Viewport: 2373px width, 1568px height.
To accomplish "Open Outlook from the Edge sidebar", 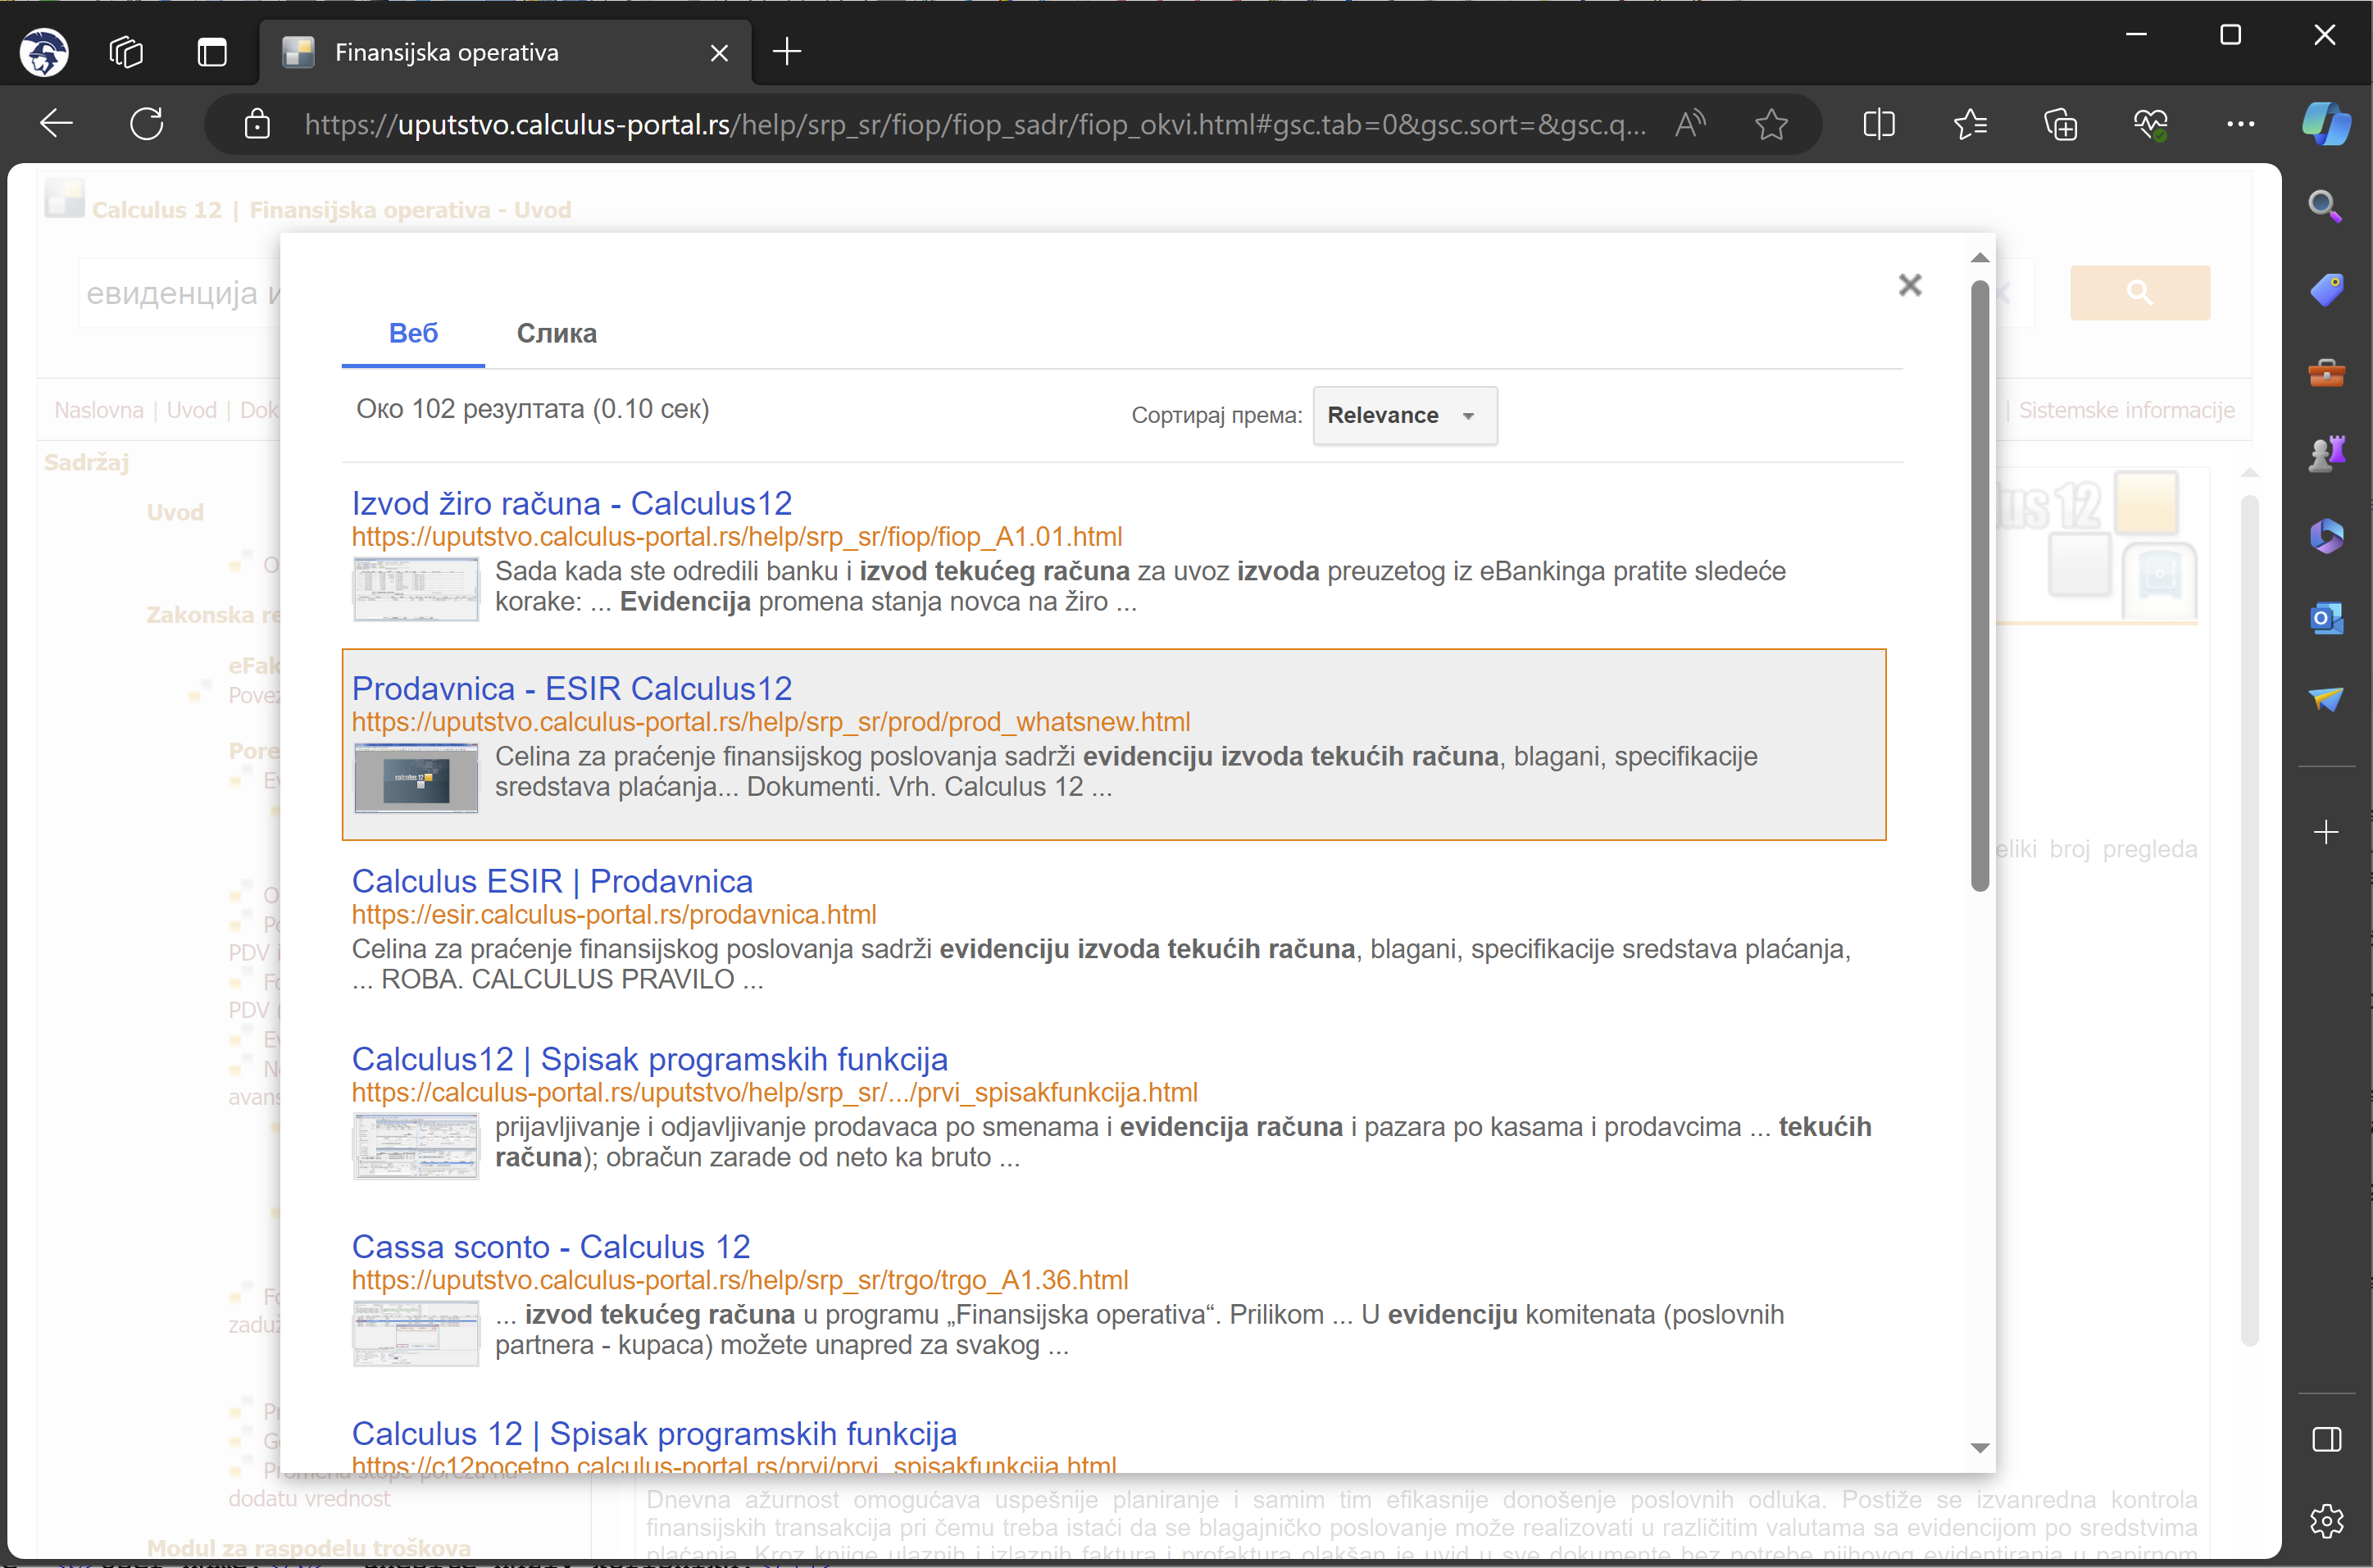I will click(2326, 618).
